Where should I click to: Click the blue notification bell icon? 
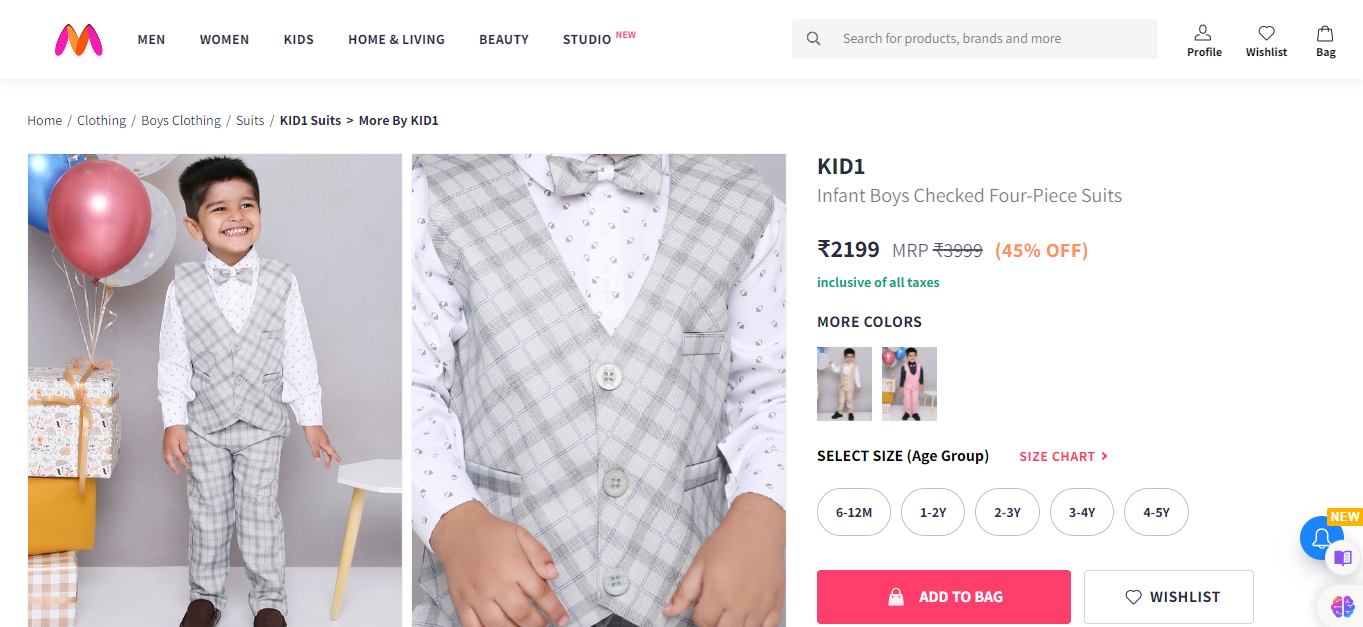tap(1320, 539)
